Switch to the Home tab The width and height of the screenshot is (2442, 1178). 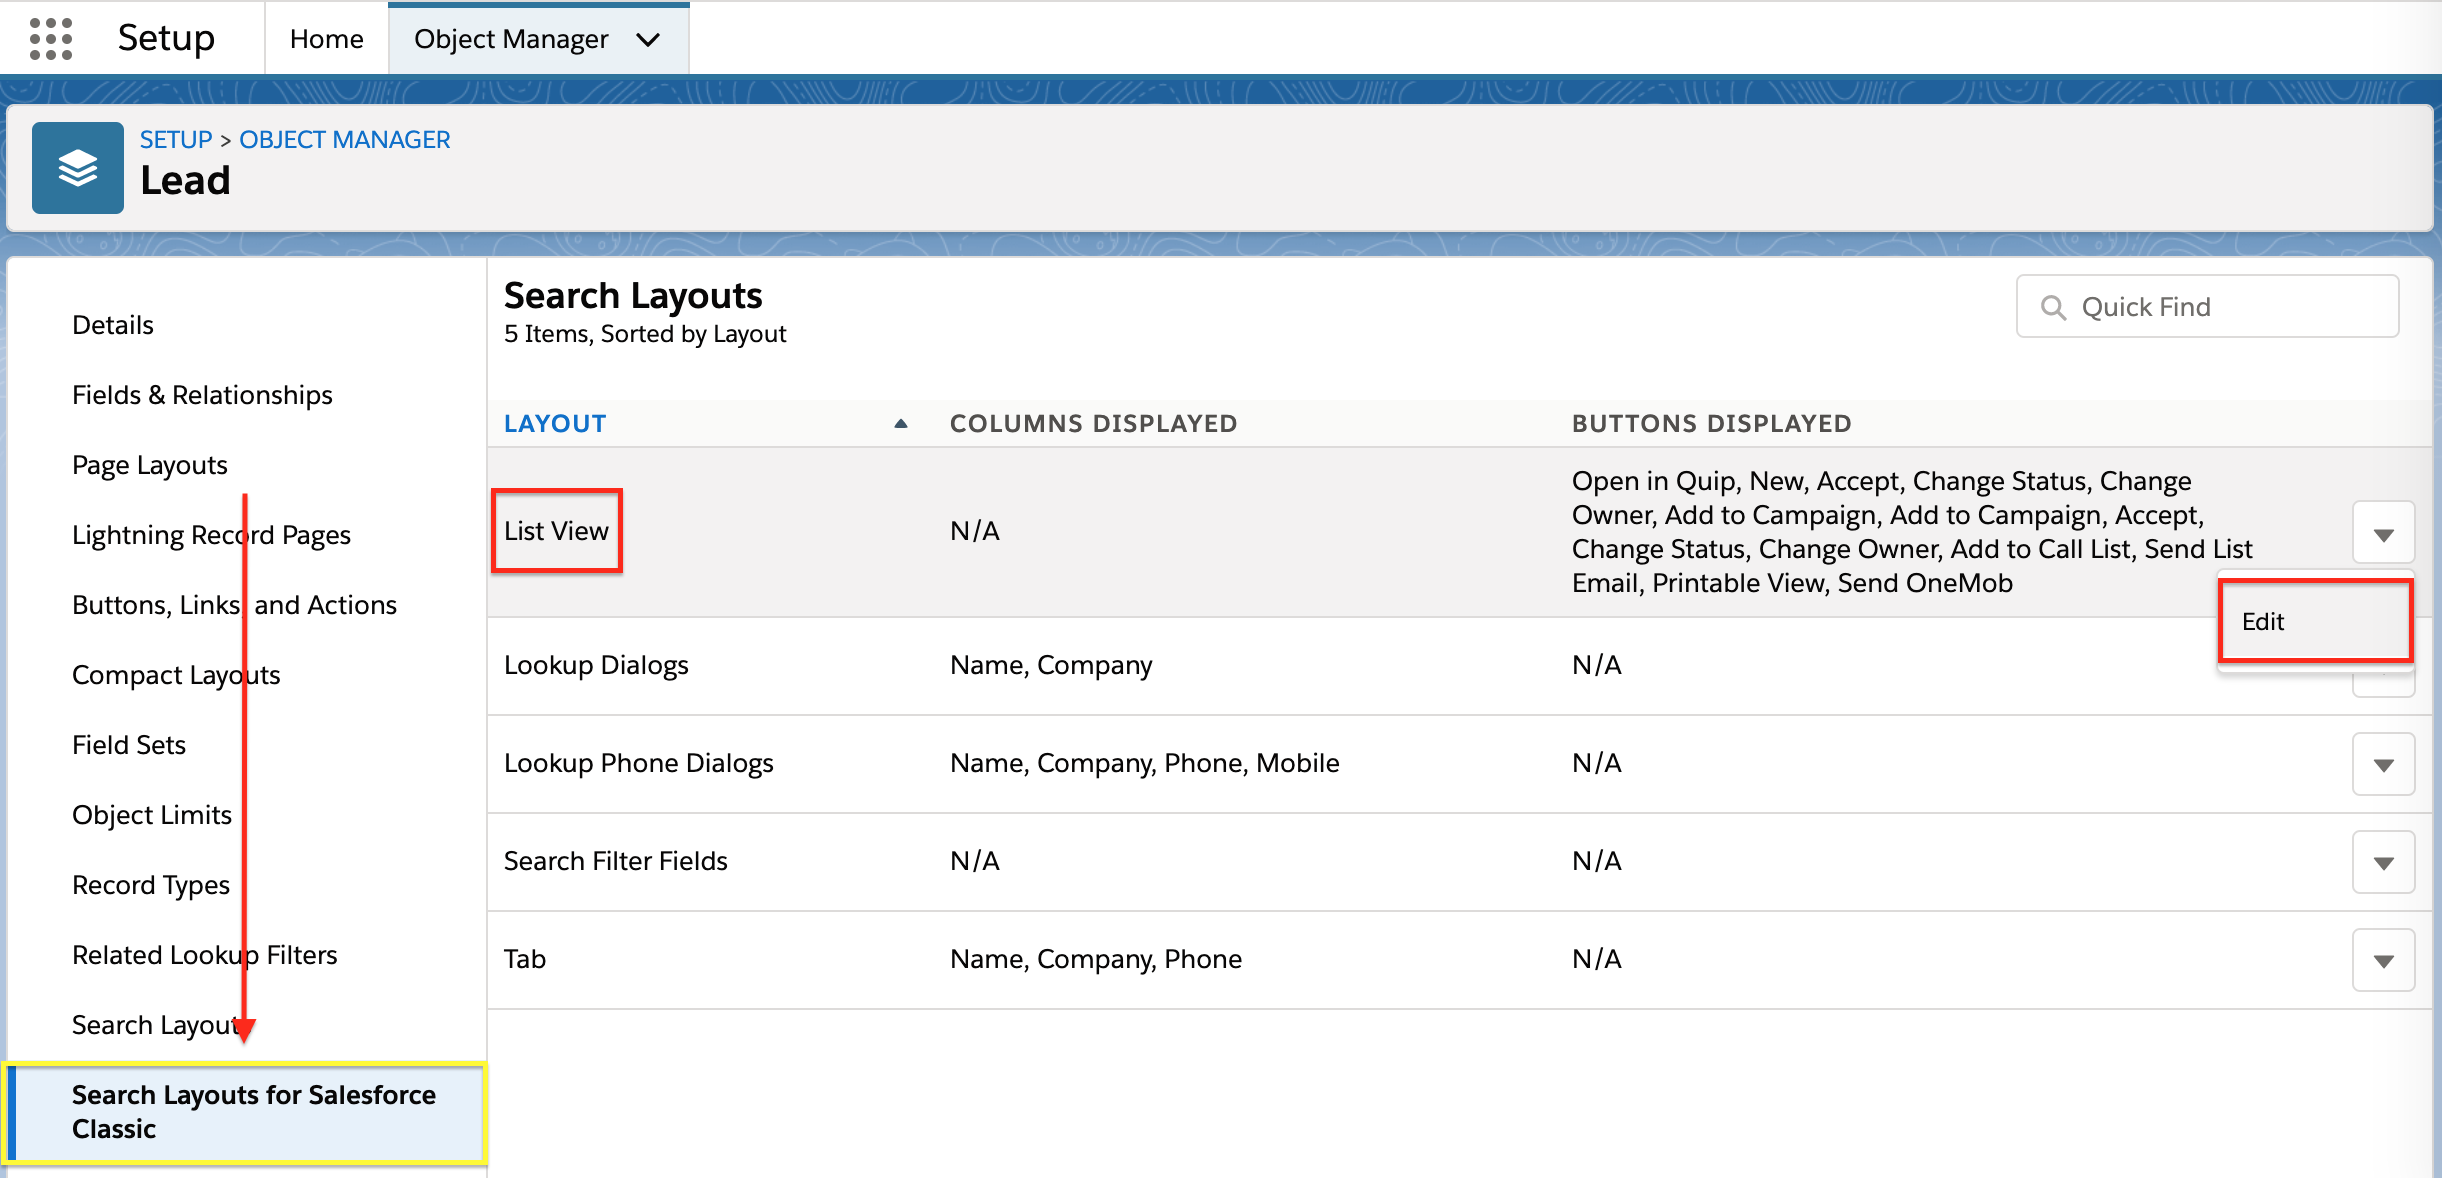(x=326, y=39)
